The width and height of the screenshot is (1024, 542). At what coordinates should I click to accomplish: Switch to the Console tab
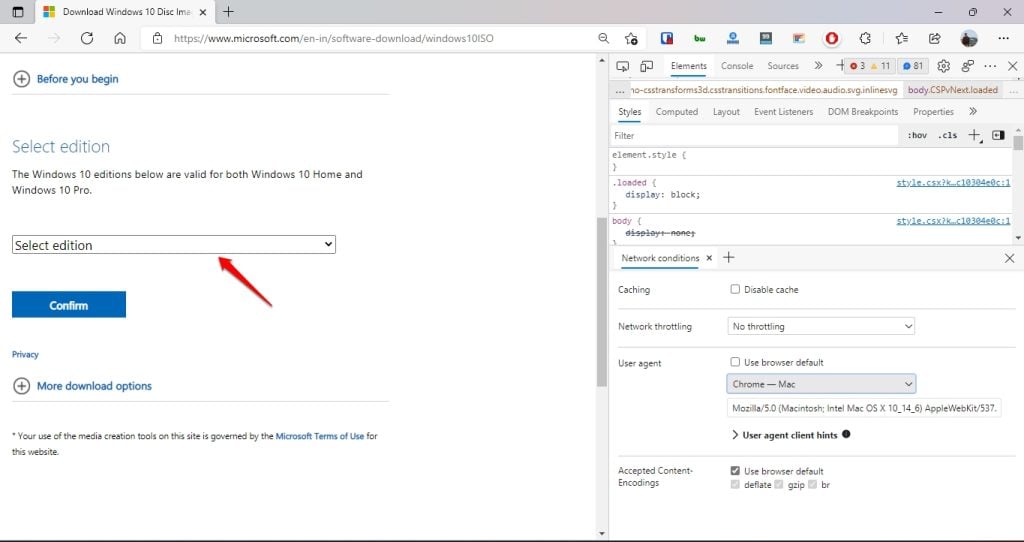coord(737,66)
